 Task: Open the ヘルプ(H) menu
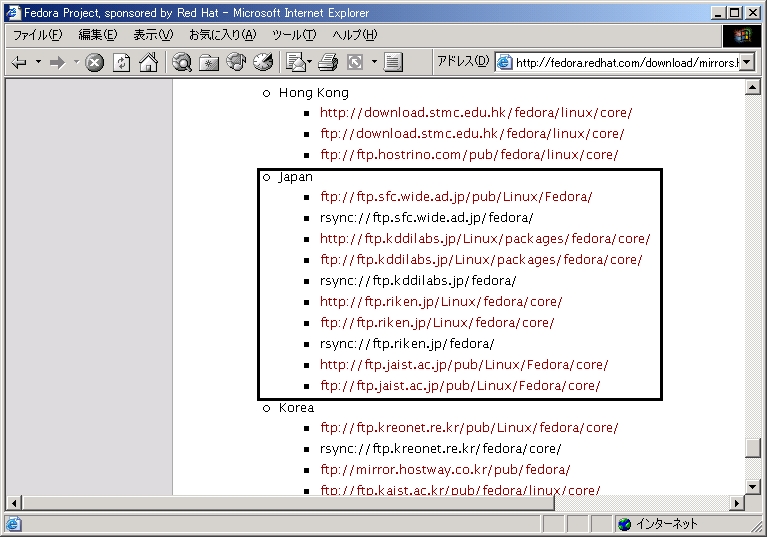pyautogui.click(x=355, y=35)
